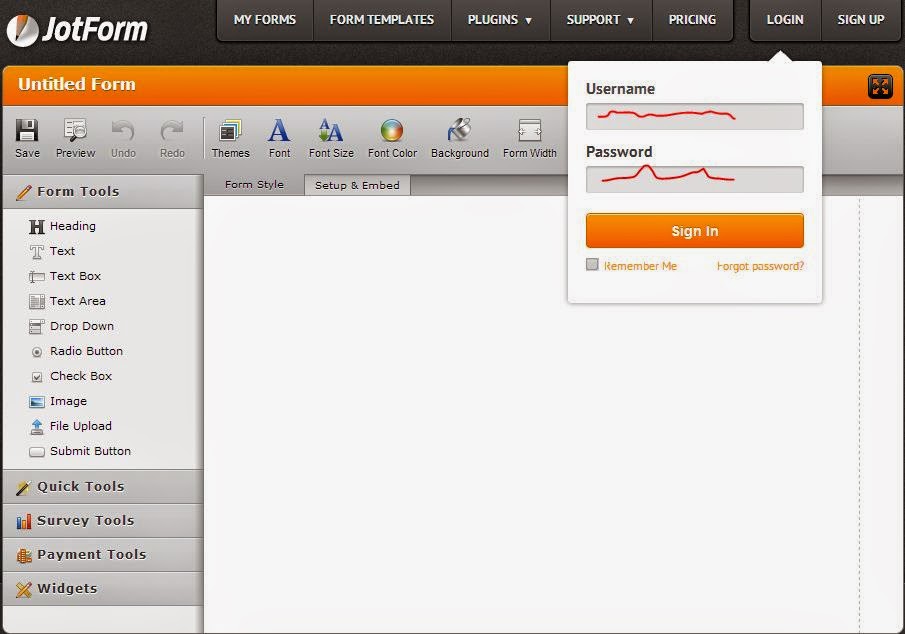Add a Text Area field
The height and width of the screenshot is (634, 905).
[x=68, y=301]
